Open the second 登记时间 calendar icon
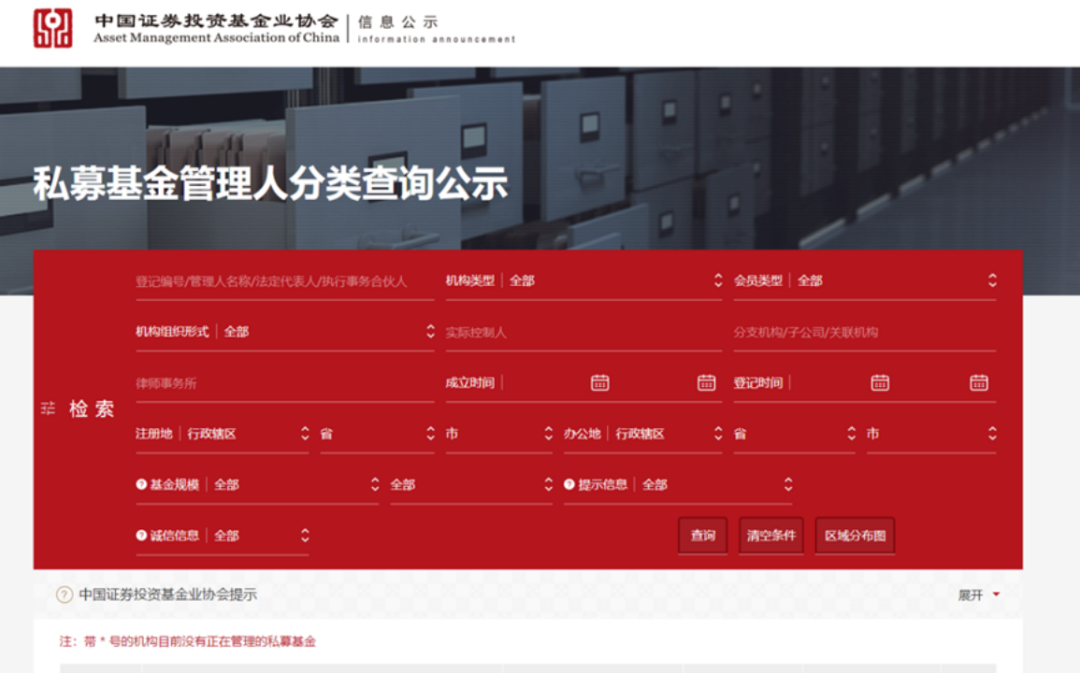Screen dimensions: 1080x673 979,382
